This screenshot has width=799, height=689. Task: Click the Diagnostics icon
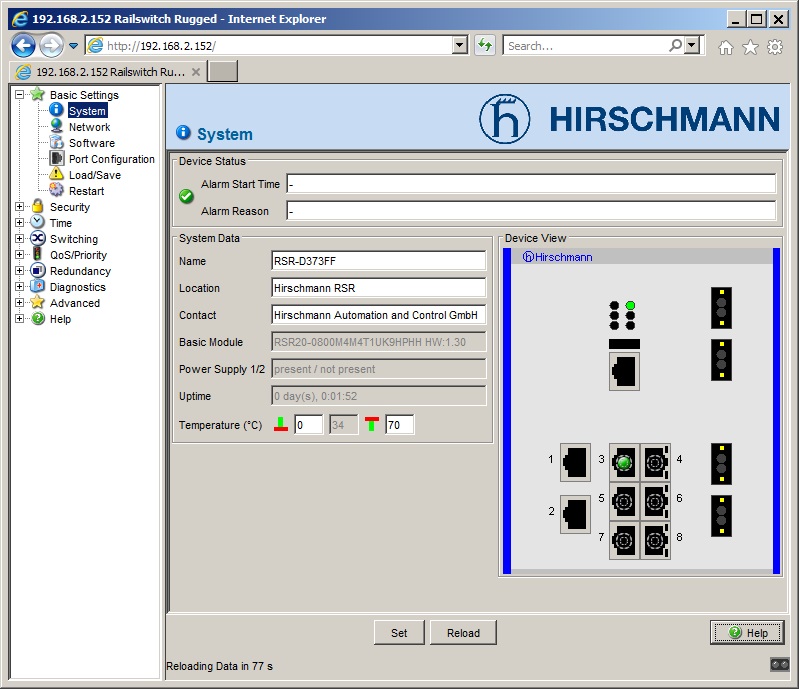pos(37,286)
